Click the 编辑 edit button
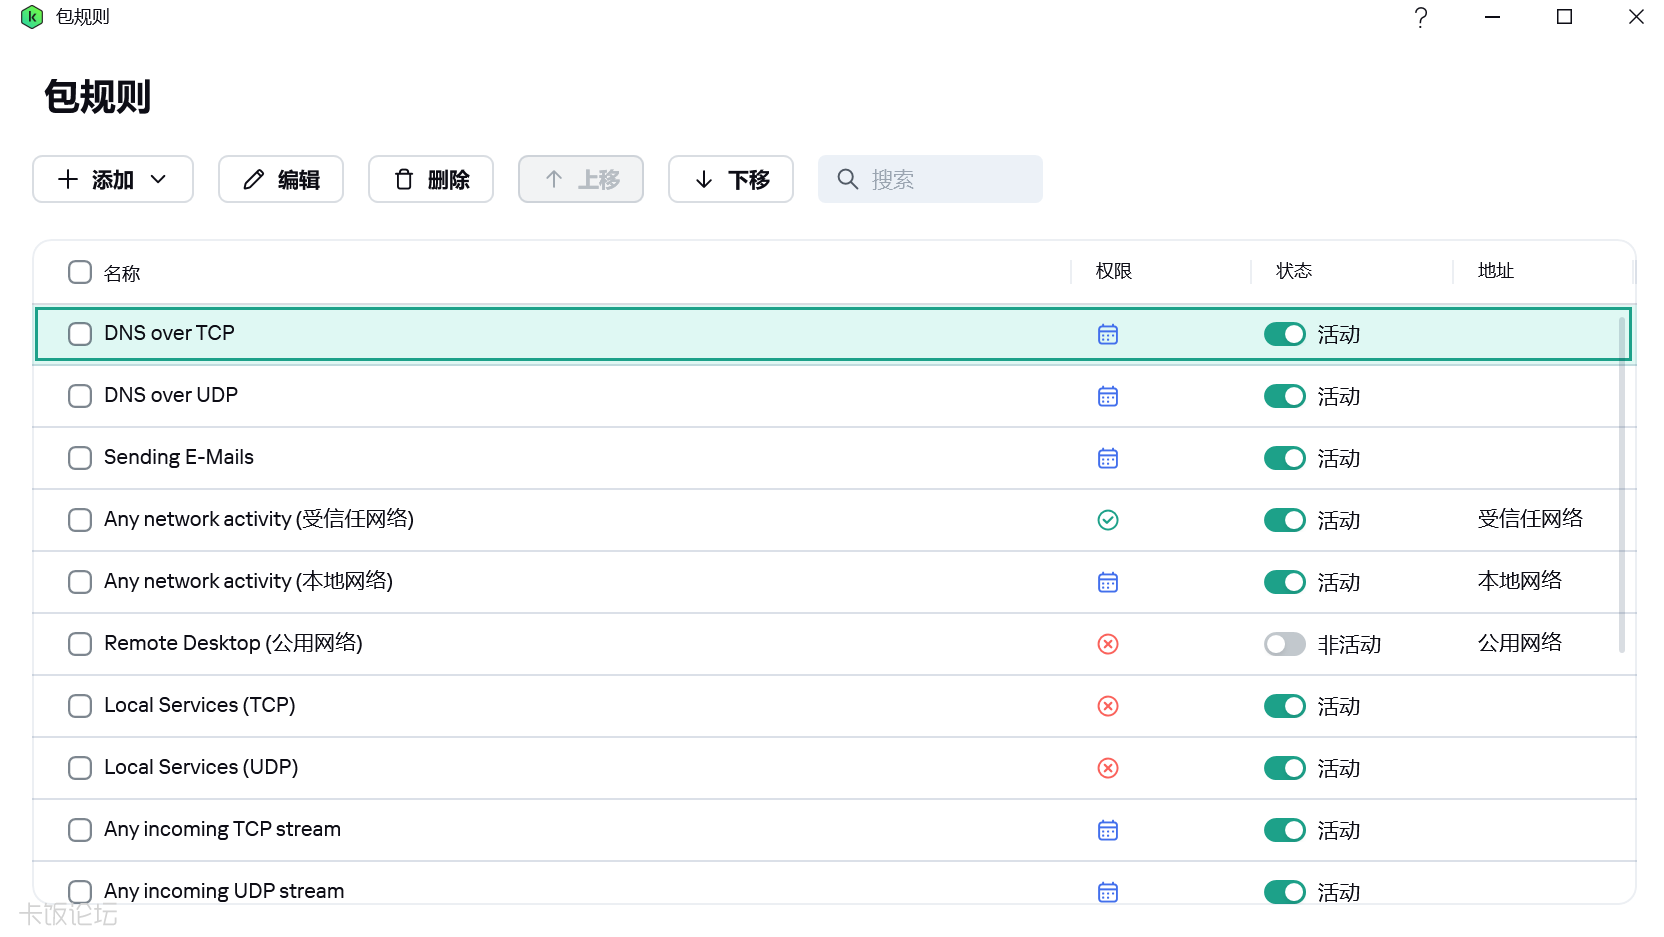The image size is (1664, 937). [x=281, y=179]
